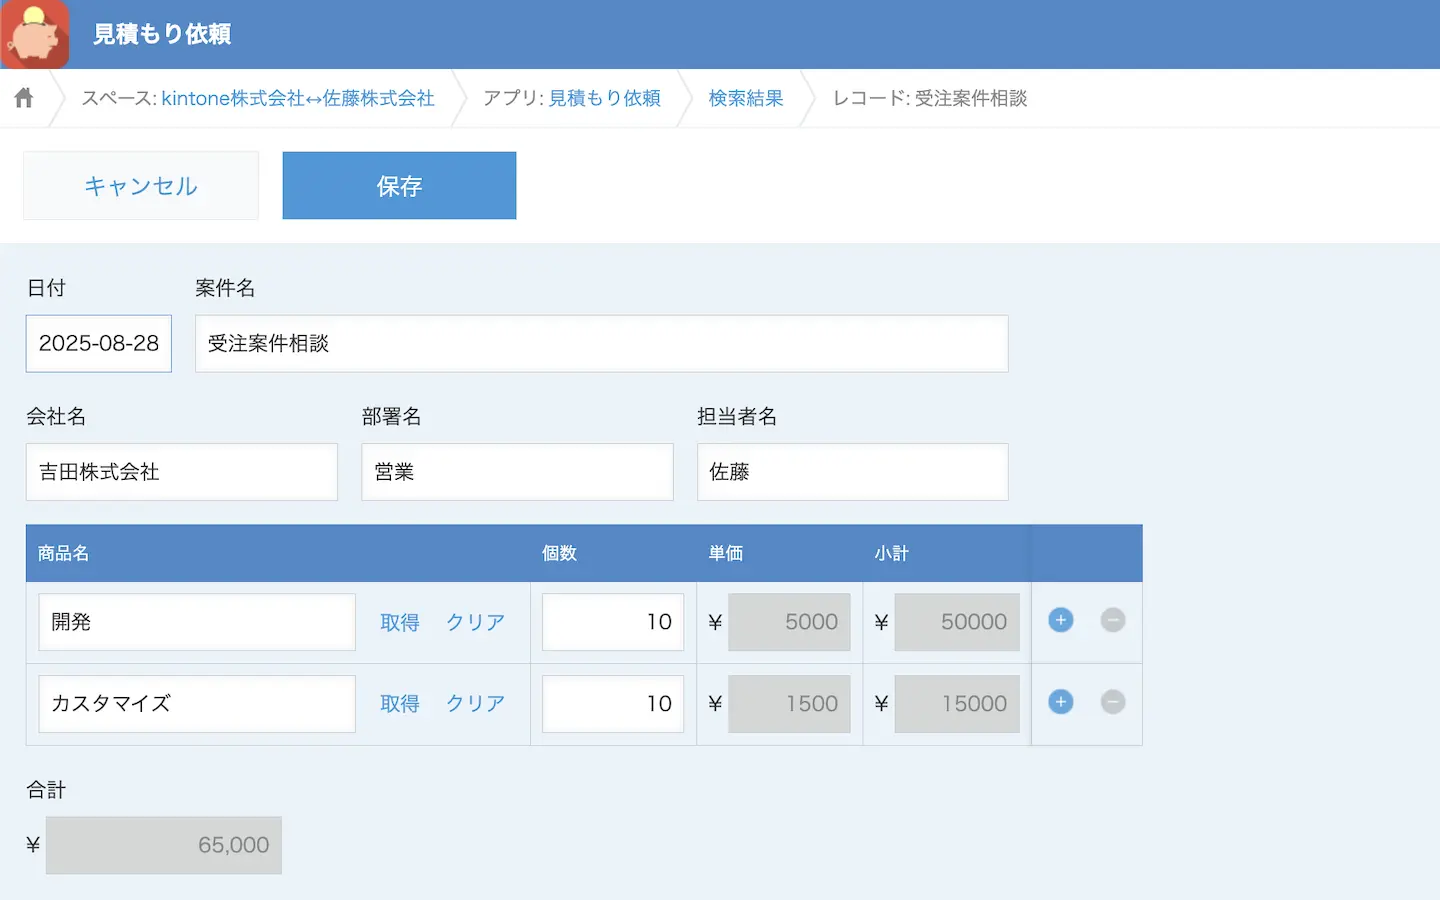Viewport: 1440px width, 900px height.
Task: Open the kintone株式会社↔佐藤株式会社 space link
Action: click(298, 98)
